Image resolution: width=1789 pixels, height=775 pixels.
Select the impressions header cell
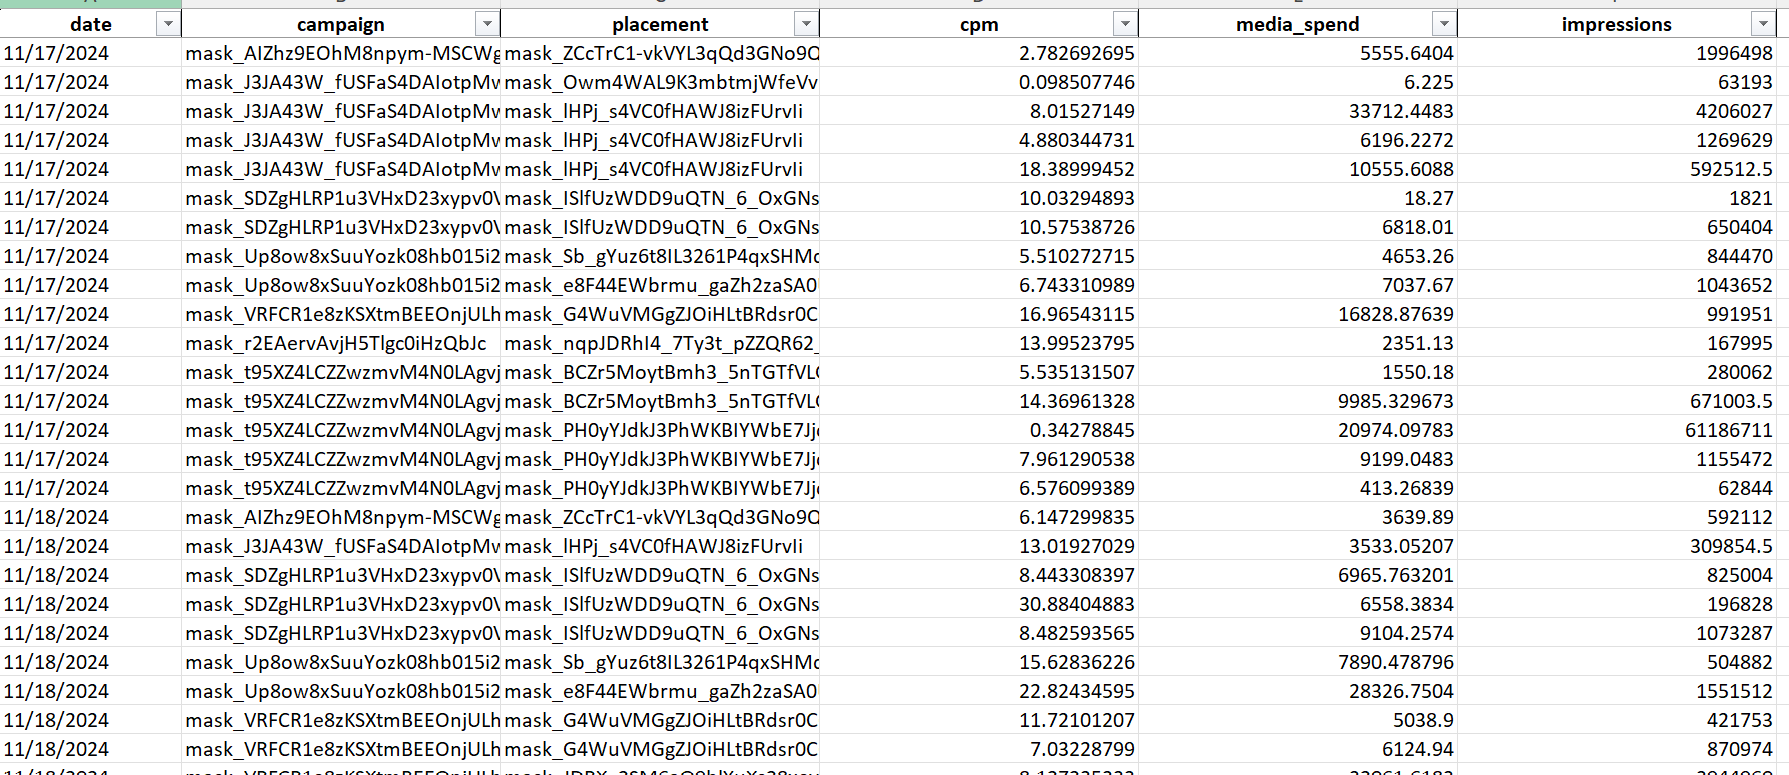tap(1617, 24)
